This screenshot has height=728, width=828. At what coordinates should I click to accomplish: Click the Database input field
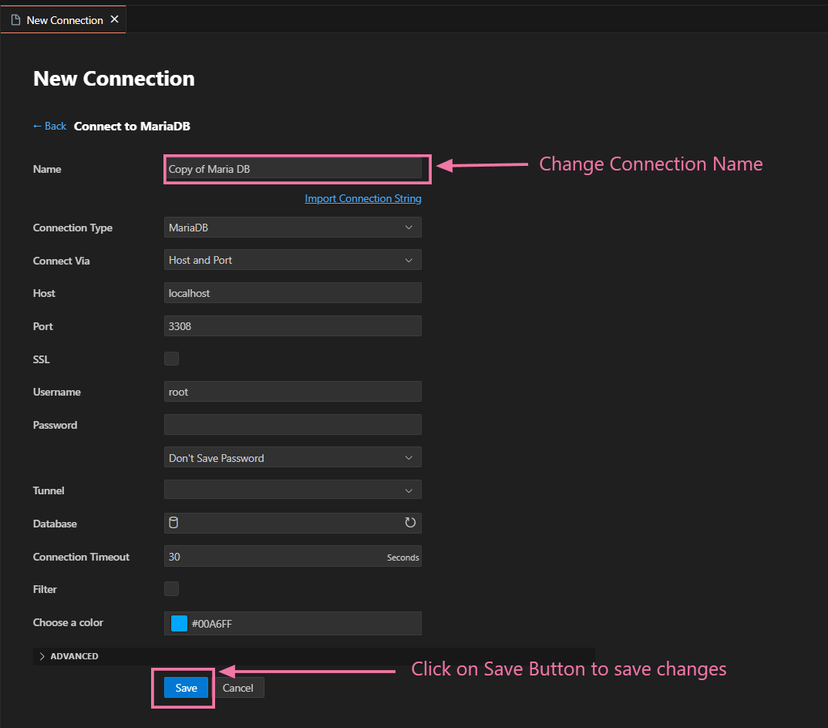point(293,523)
